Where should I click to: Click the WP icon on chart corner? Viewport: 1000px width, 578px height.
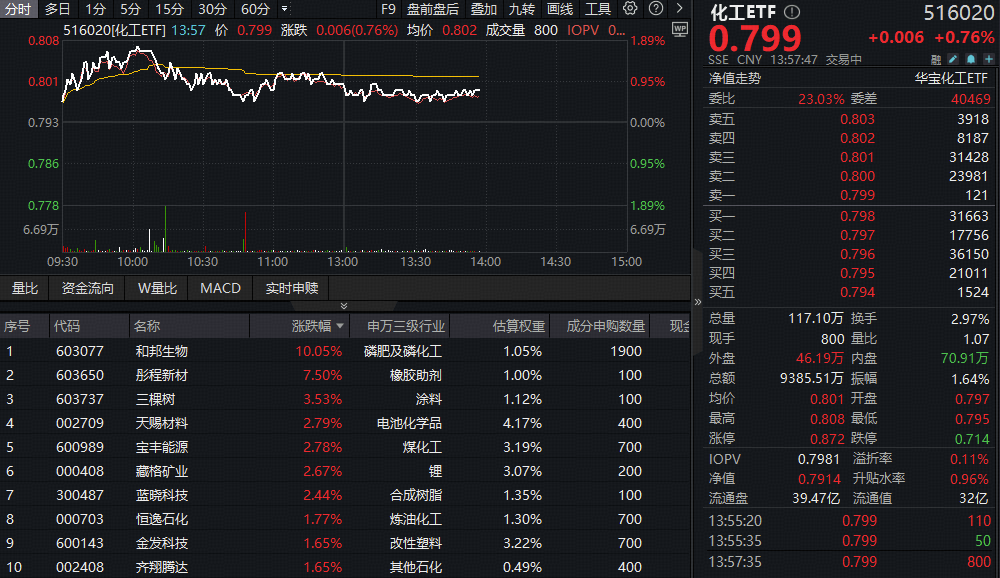pos(680,30)
